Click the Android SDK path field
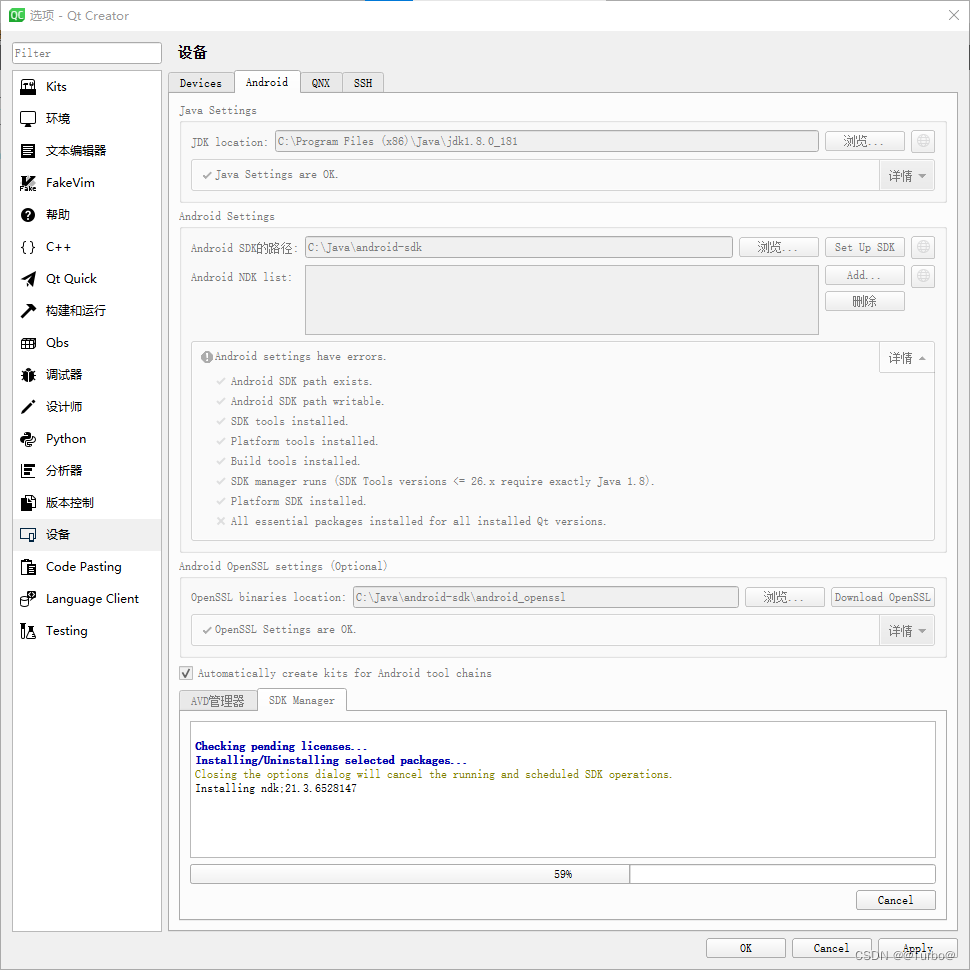 pos(518,247)
